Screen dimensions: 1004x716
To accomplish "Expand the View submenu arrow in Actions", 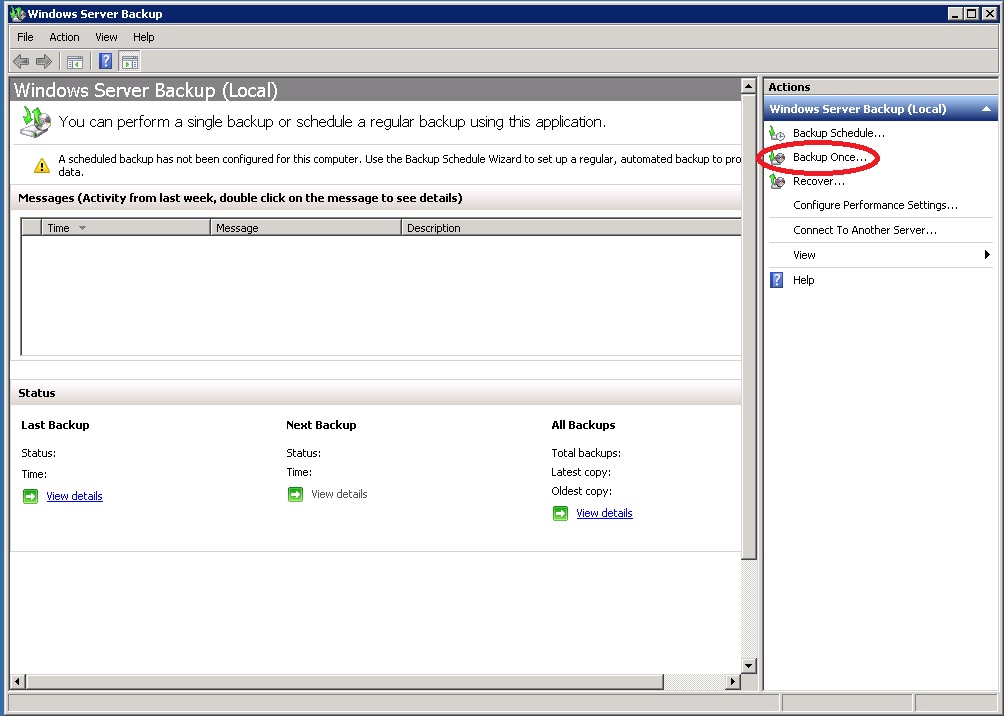I will coord(987,255).
